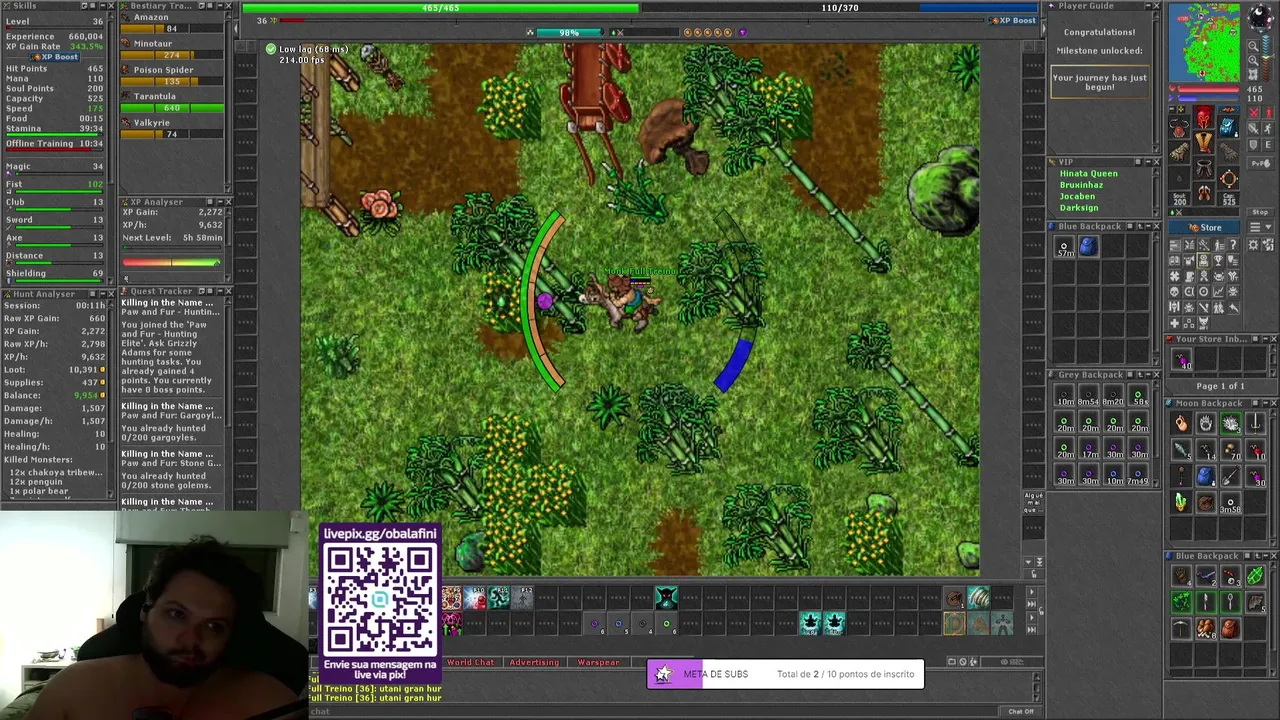Select defensive shield fight stance
The height and width of the screenshot is (720, 1280).
click(1253, 145)
